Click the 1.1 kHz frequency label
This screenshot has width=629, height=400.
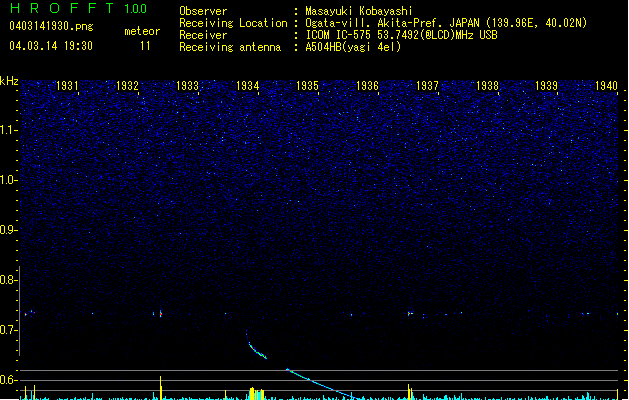9,130
